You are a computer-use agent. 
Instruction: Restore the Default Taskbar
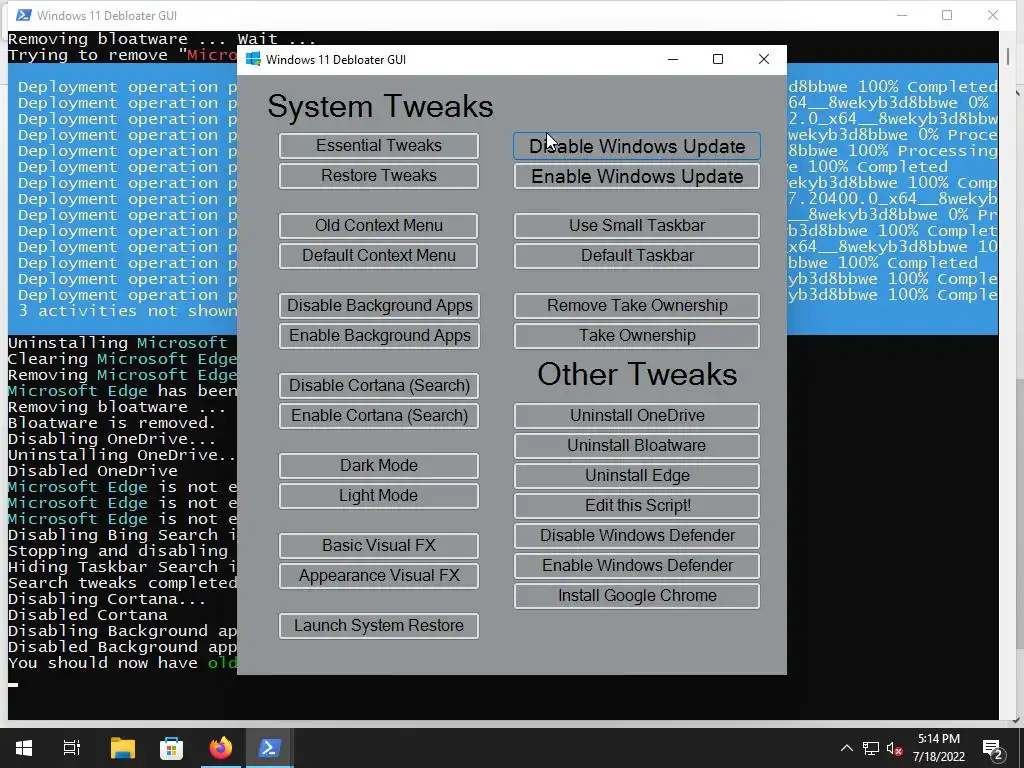(637, 255)
